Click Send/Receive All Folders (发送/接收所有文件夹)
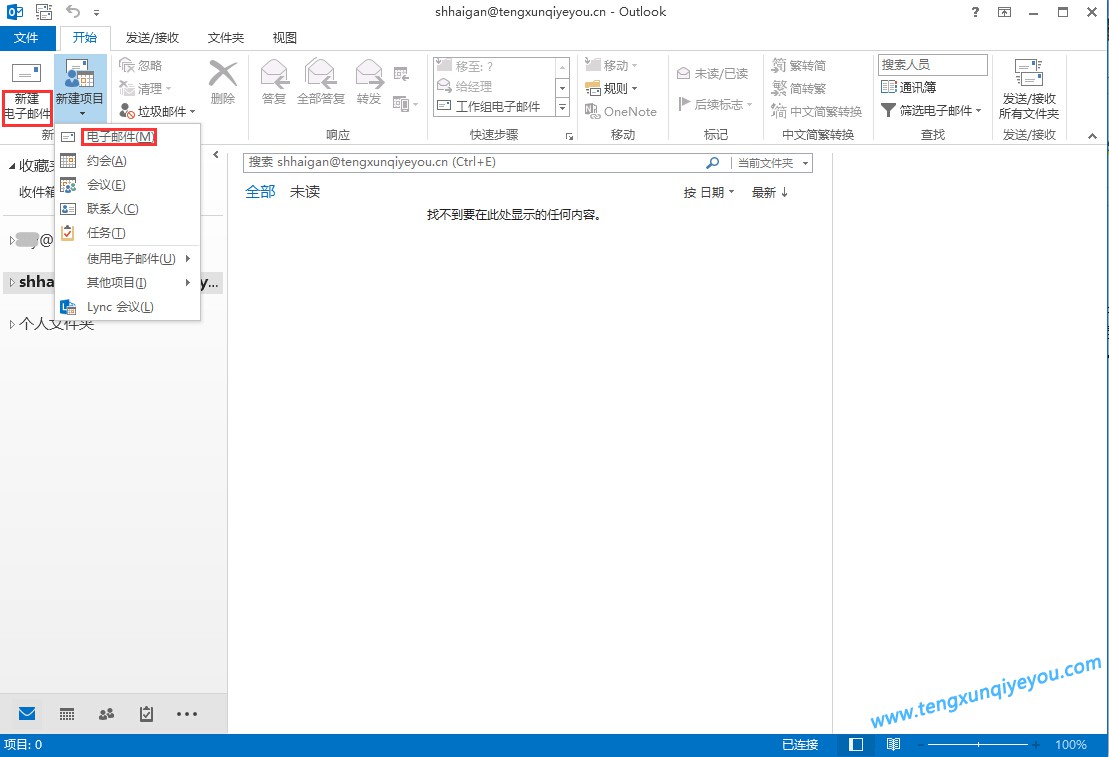This screenshot has width=1109, height=757. point(1029,89)
